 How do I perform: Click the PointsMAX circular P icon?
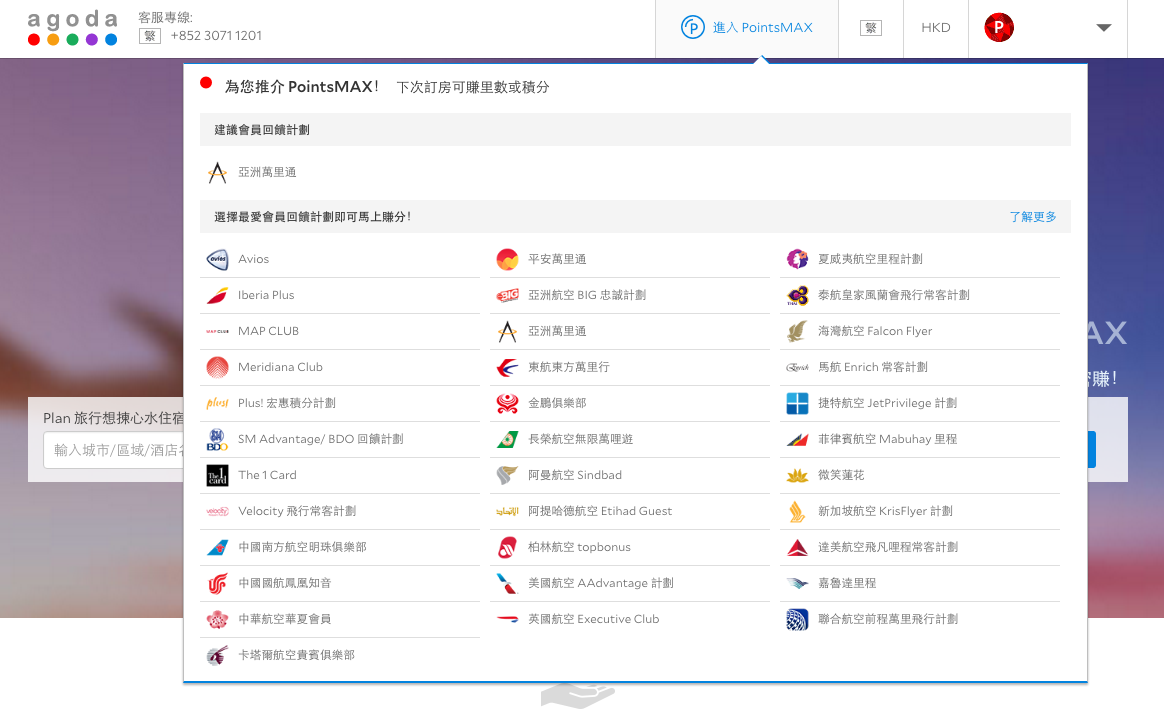pos(693,27)
